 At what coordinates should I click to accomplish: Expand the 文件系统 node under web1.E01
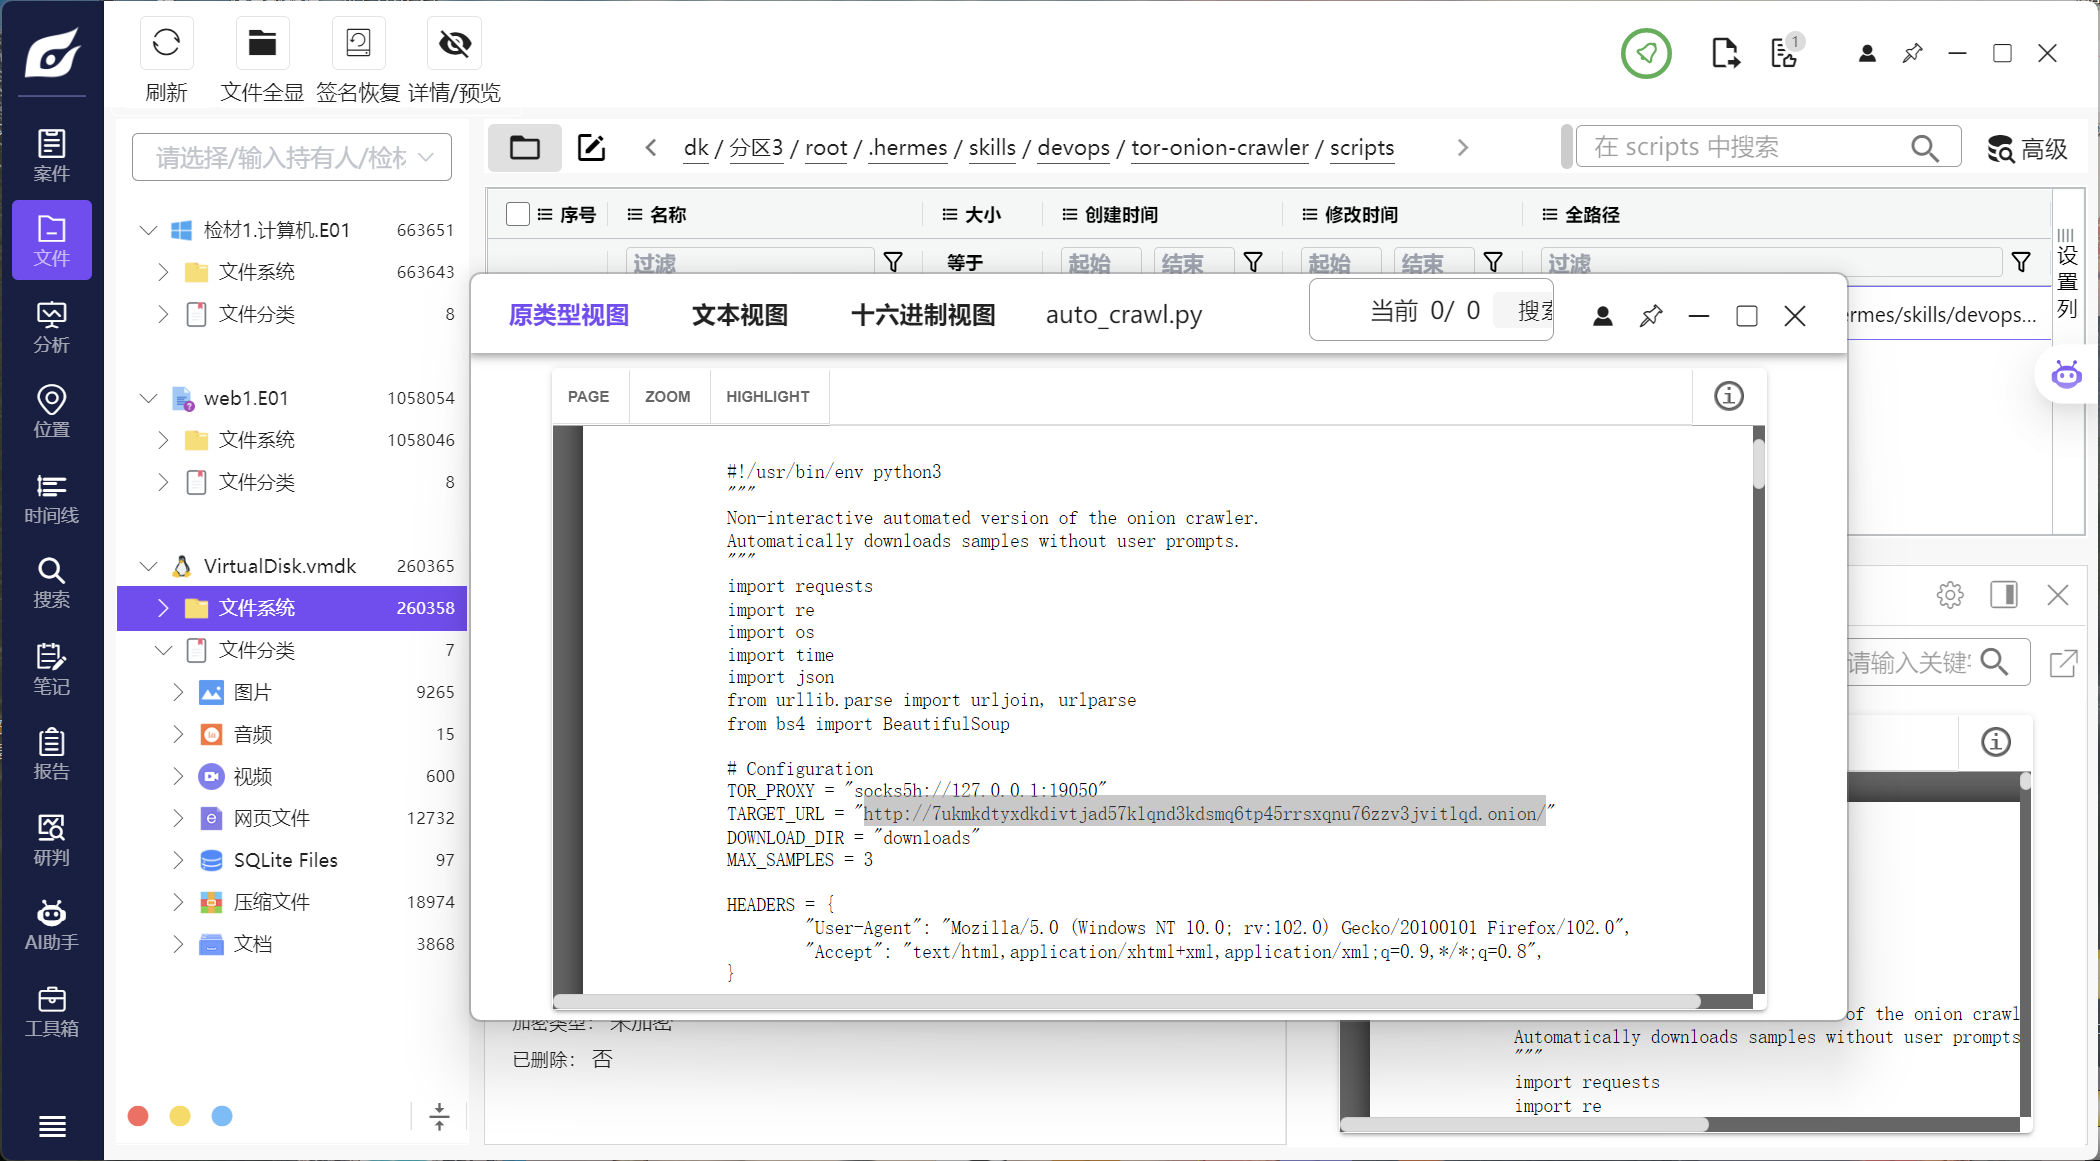coord(163,440)
